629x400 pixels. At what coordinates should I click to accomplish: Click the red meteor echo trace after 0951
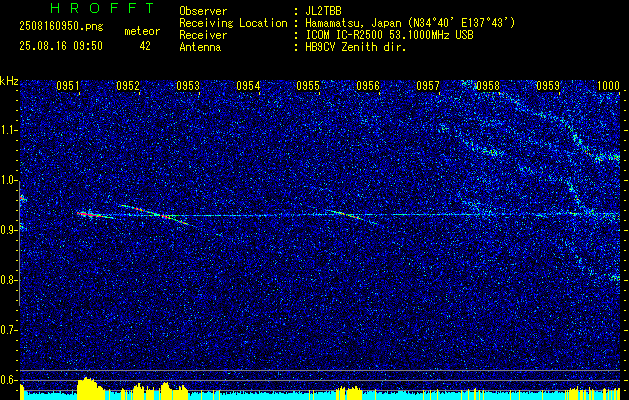[x=95, y=215]
